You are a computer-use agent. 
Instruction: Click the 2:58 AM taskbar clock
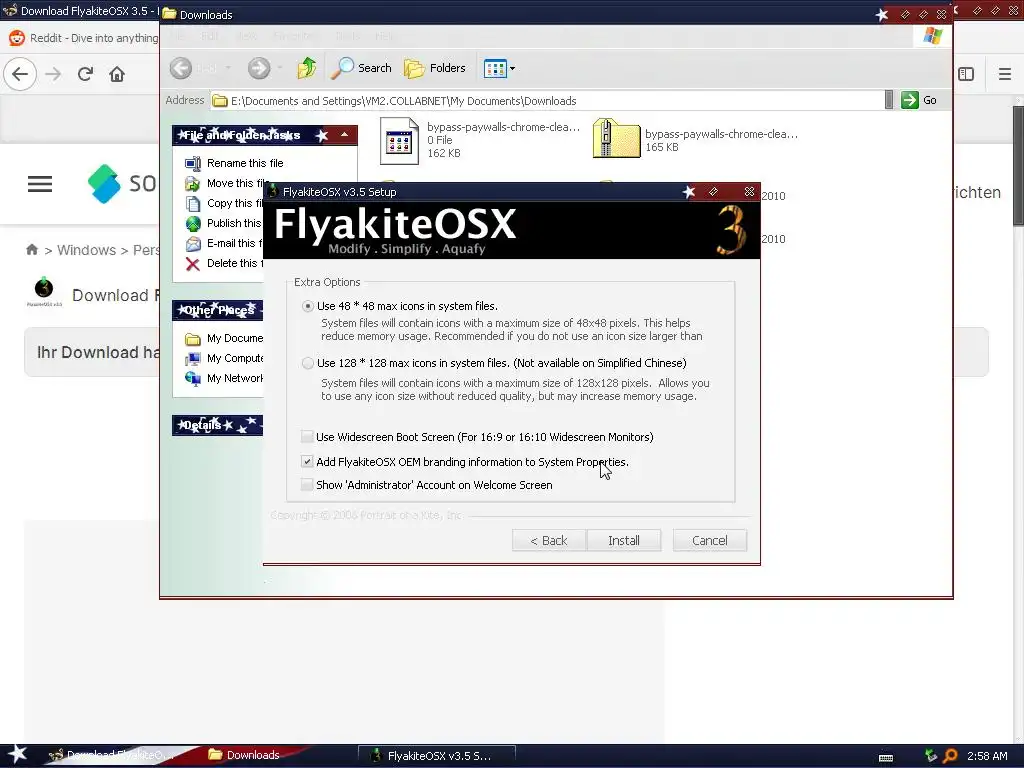pos(987,756)
